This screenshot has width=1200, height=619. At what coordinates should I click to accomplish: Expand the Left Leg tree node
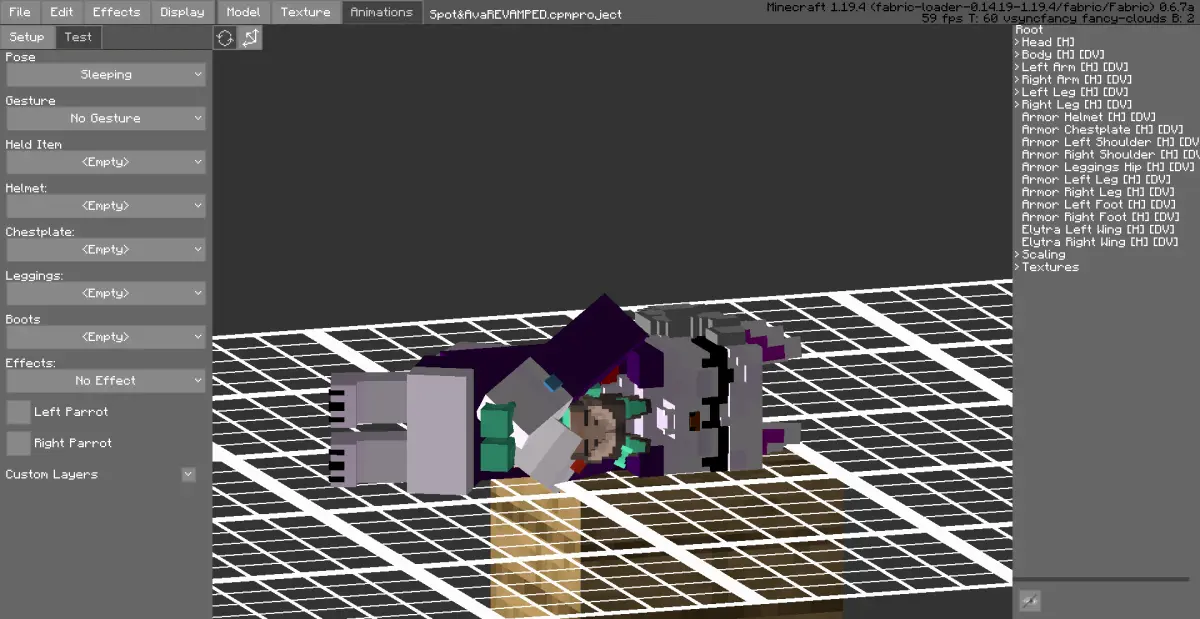point(1017,92)
